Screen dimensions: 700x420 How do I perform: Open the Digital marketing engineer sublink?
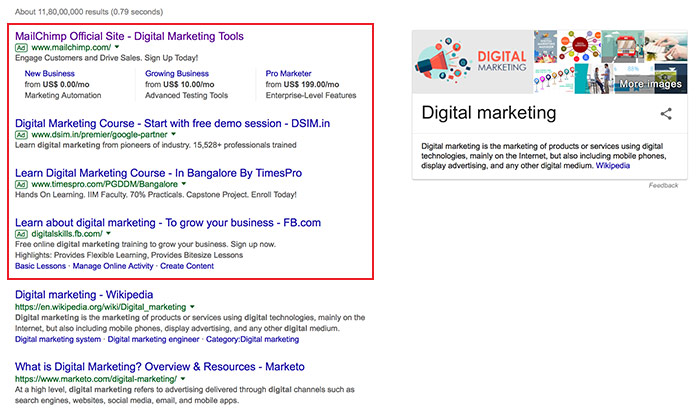pos(154,339)
